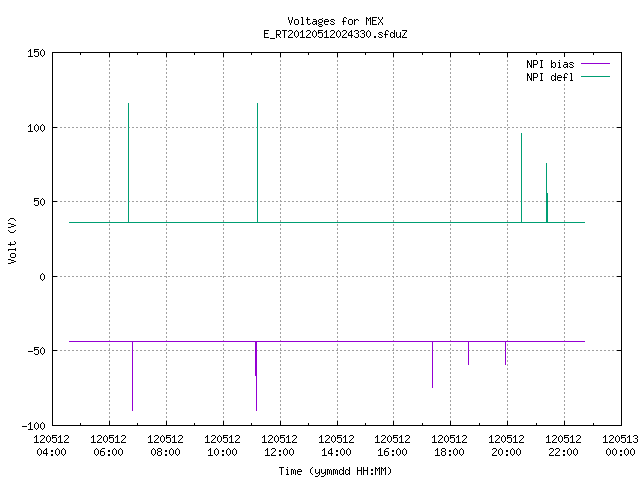640x480 pixels.
Task: Click the purple bias dip near 11:10
Action: click(x=256, y=376)
